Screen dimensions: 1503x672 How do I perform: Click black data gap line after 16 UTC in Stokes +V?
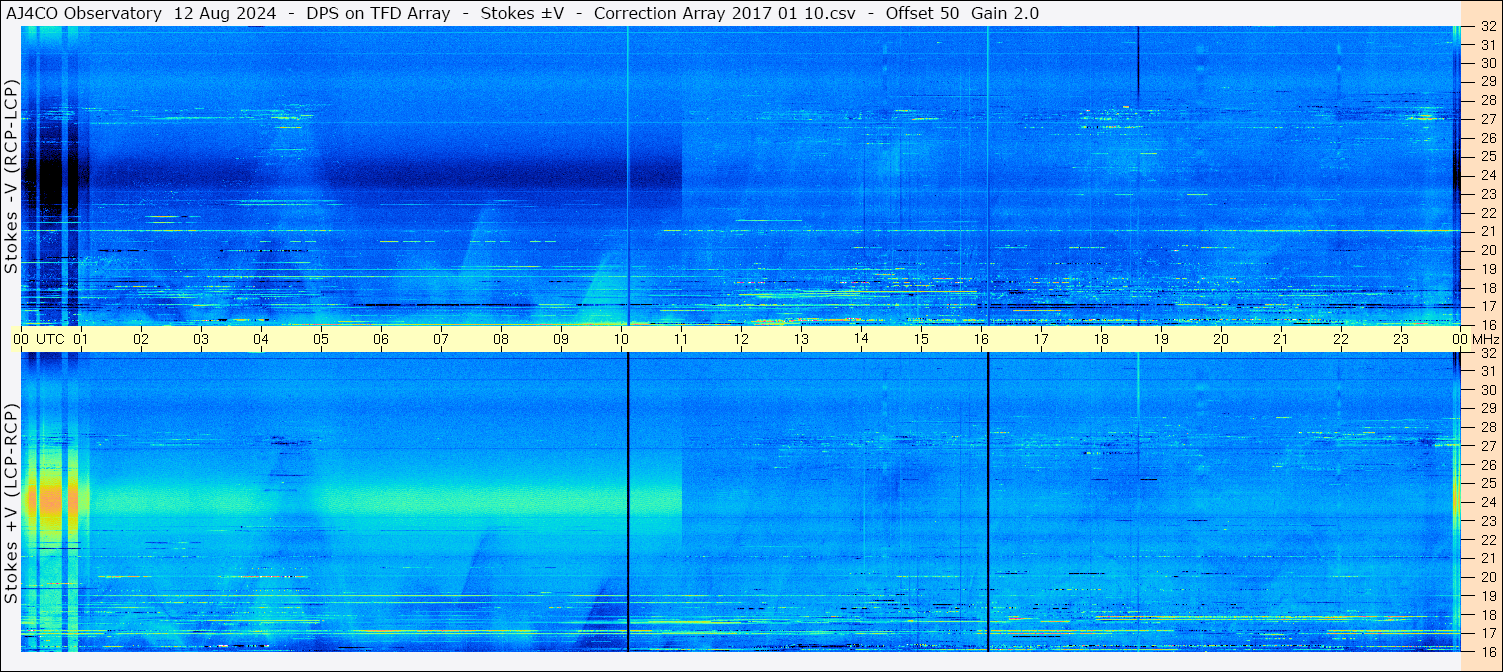pos(988,502)
